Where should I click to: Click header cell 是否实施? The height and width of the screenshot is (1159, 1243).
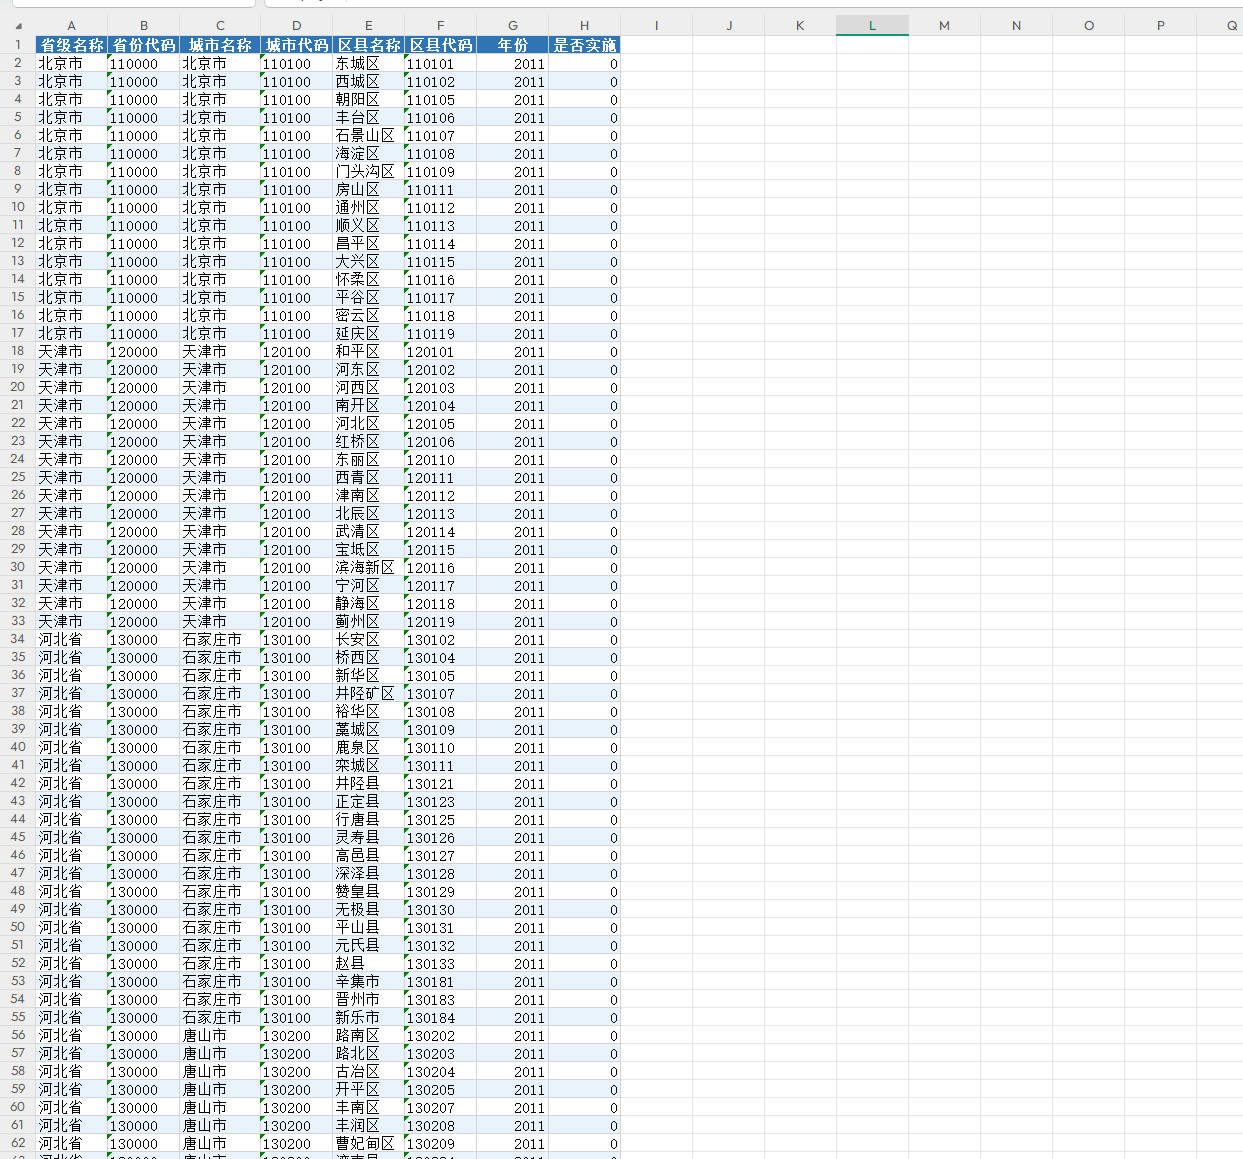point(584,45)
